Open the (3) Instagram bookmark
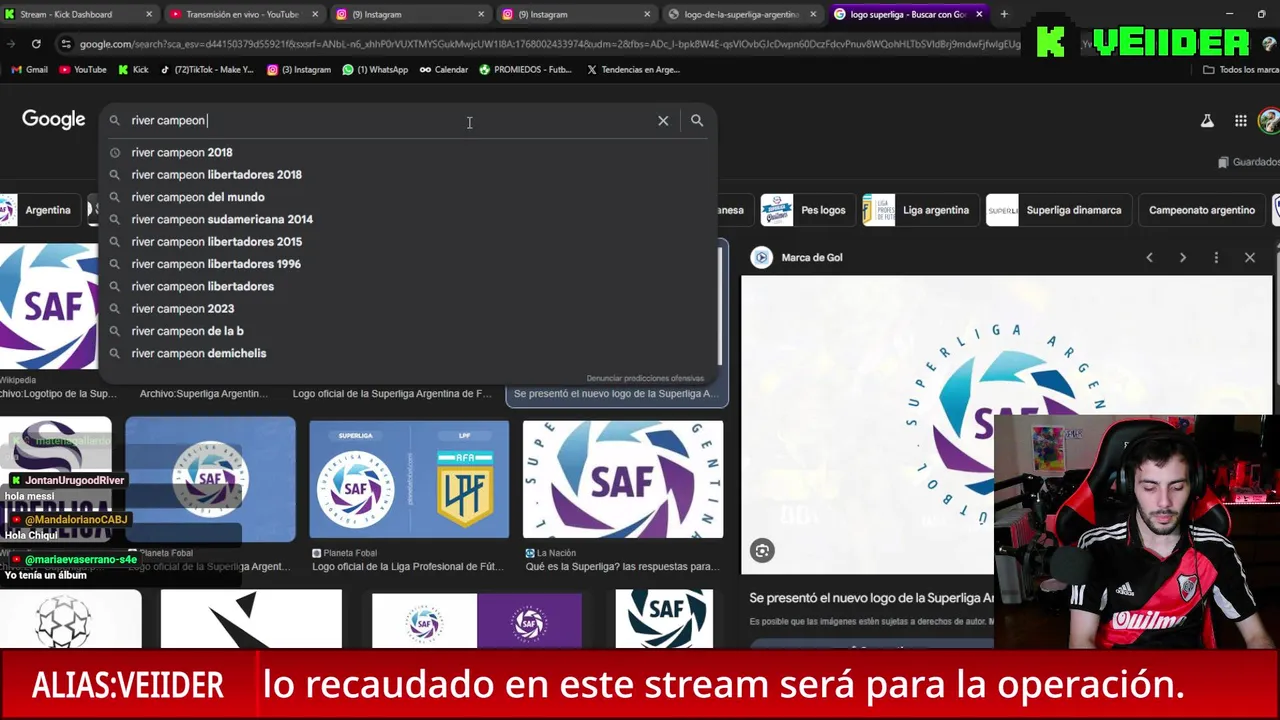The height and width of the screenshot is (720, 1280). click(299, 70)
